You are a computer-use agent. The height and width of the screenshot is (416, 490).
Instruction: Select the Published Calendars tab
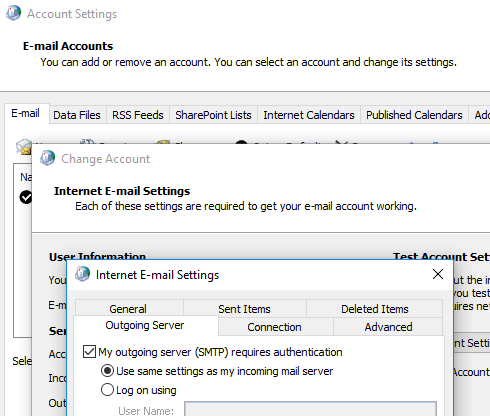coord(414,115)
